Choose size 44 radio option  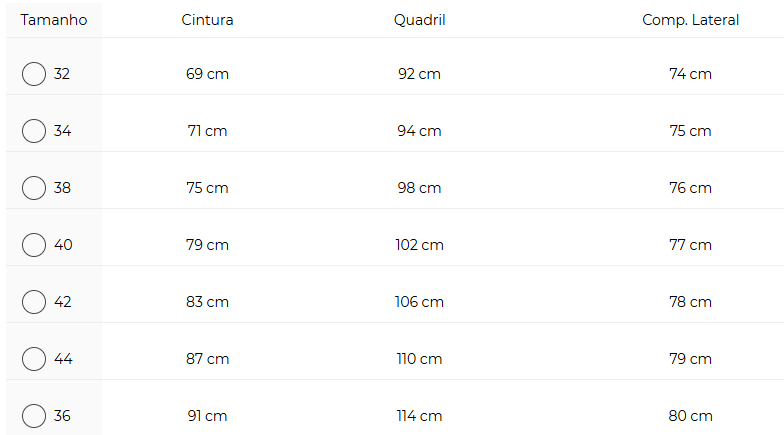coord(34,359)
